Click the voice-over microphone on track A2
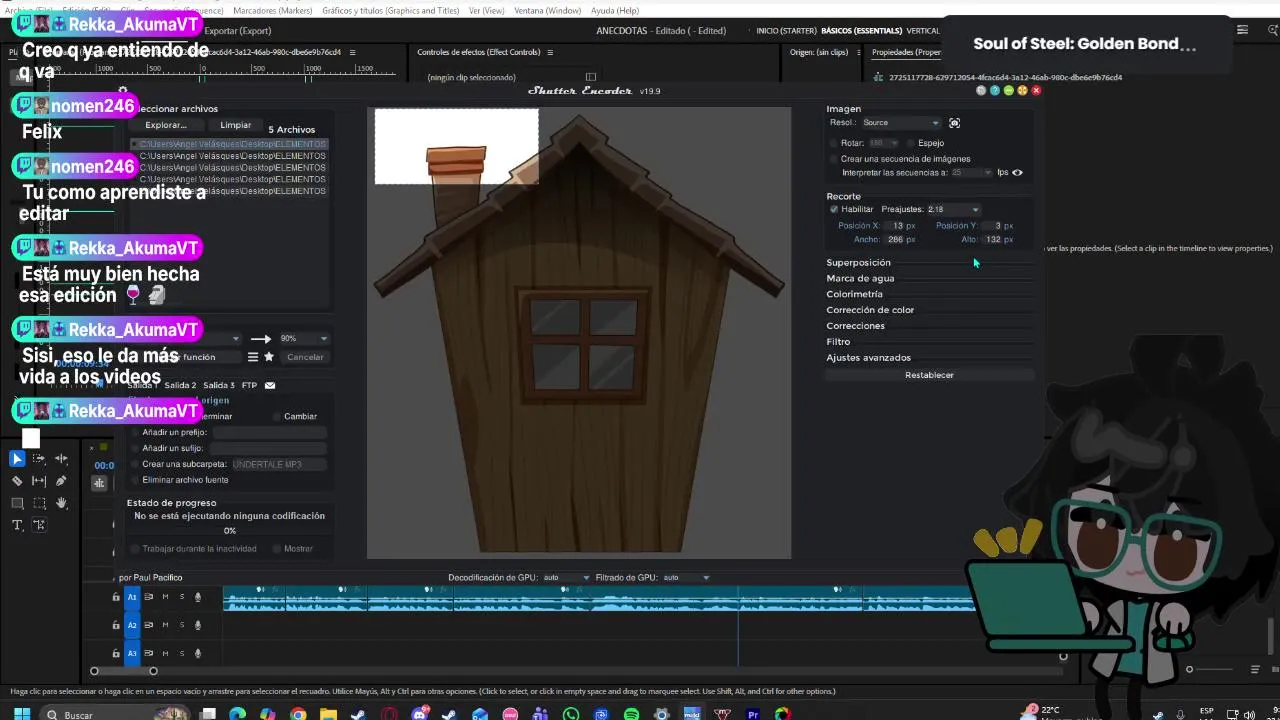The height and width of the screenshot is (720, 1280). [x=198, y=625]
